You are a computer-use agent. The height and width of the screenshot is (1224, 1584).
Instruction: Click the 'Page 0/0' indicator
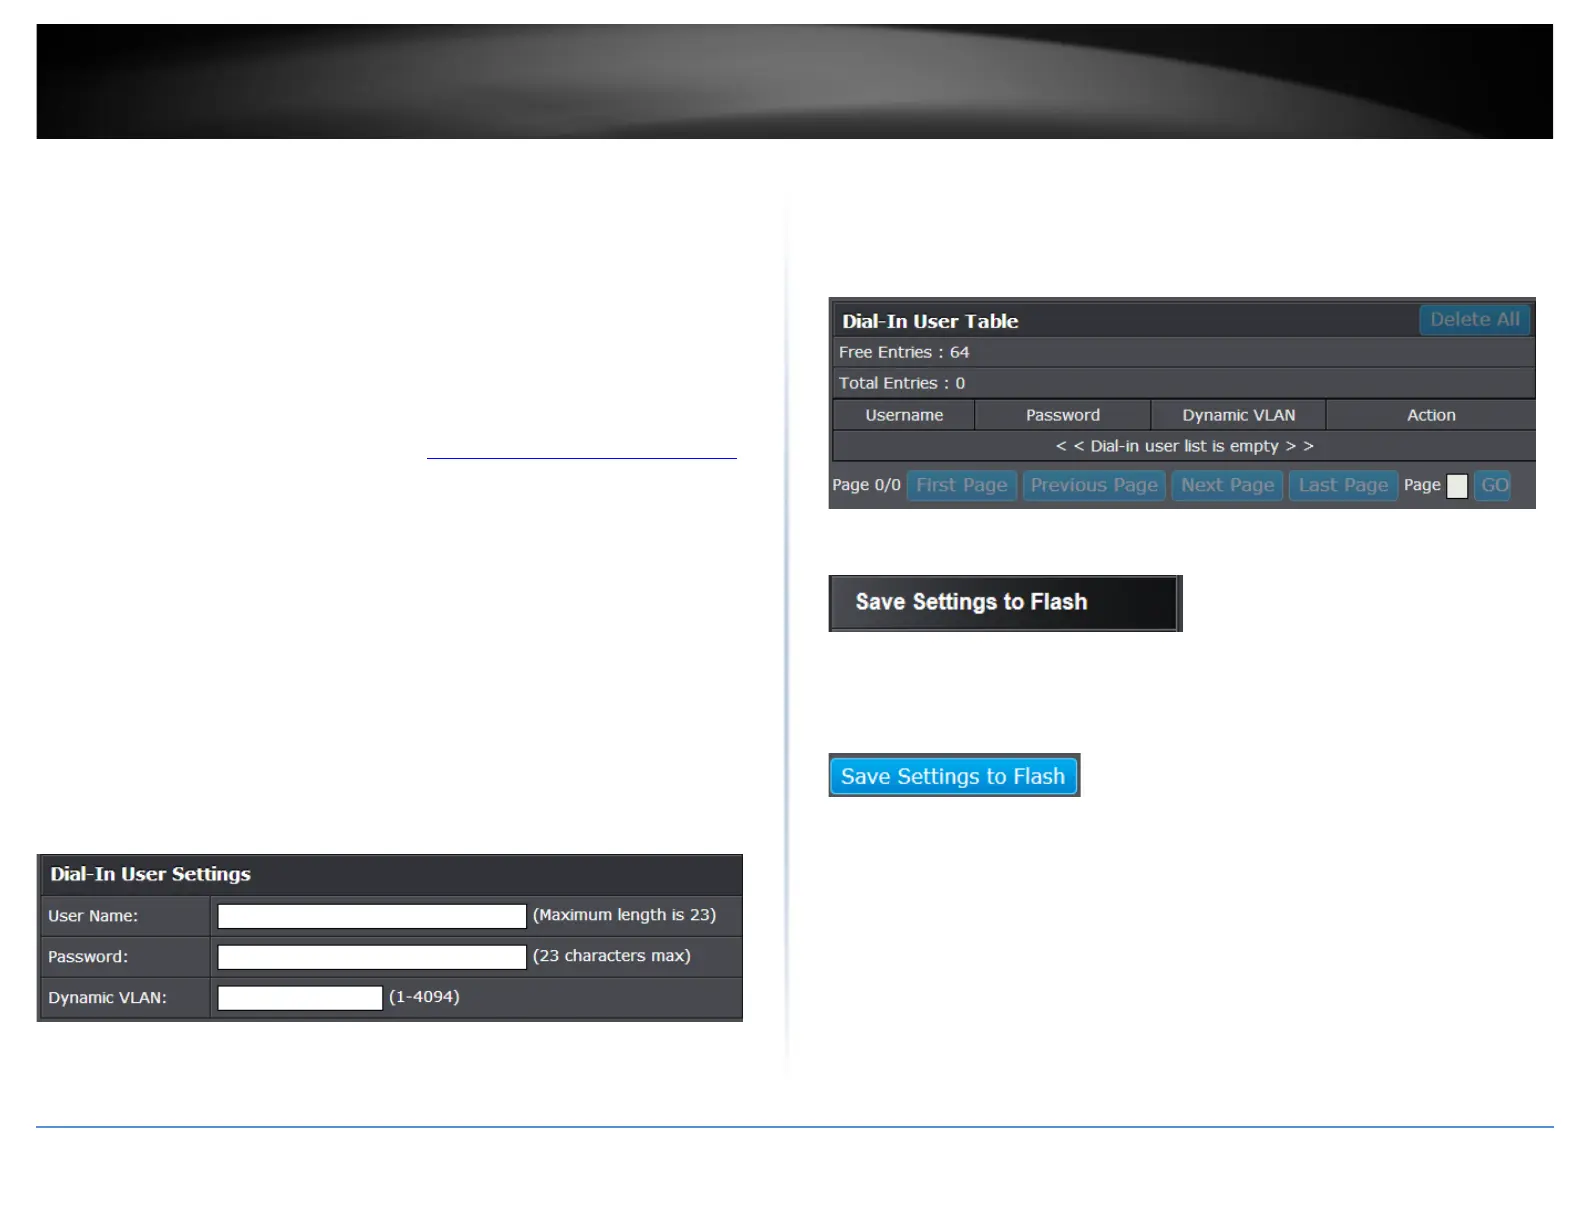tap(866, 485)
